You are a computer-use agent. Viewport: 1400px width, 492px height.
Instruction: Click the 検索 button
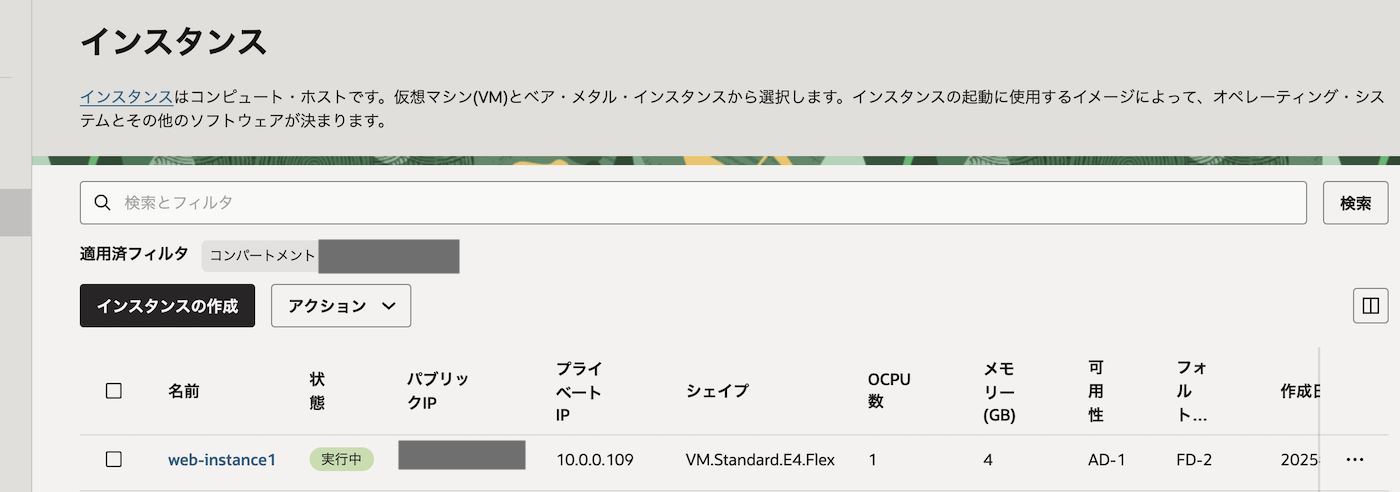point(1355,203)
